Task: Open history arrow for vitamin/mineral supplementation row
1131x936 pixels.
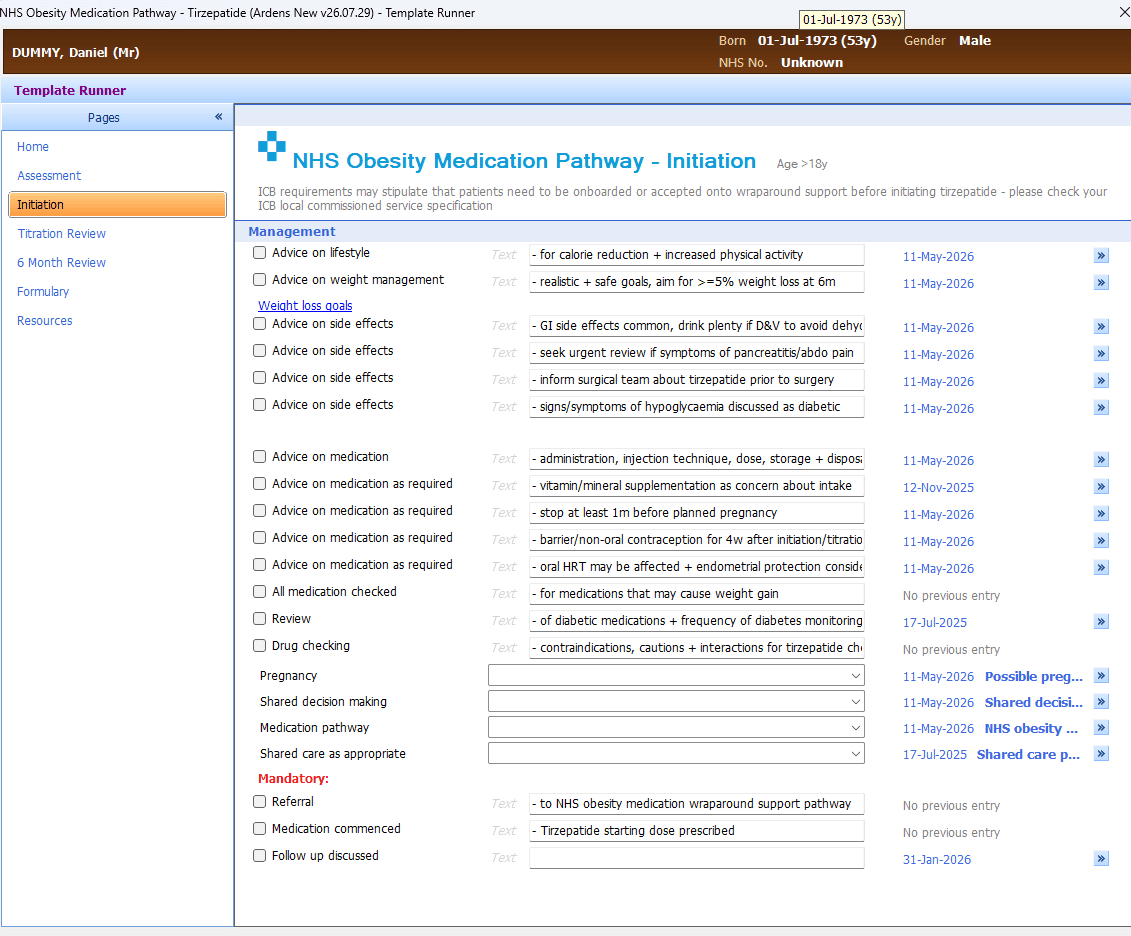Action: pos(1101,487)
